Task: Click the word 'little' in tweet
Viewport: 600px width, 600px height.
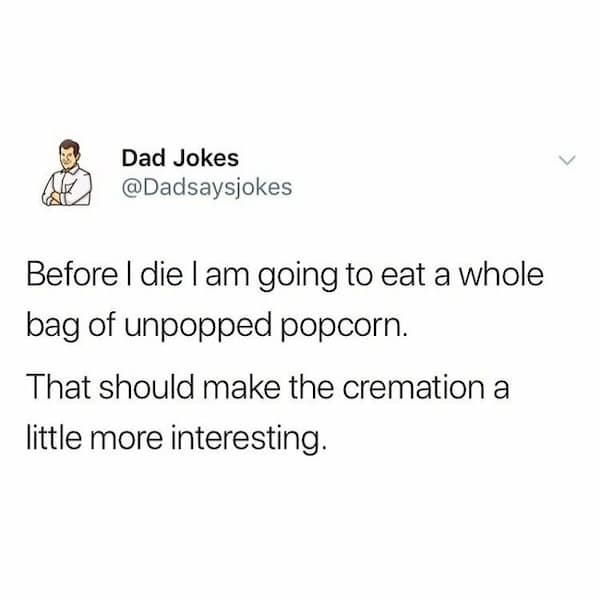Action: 54,438
